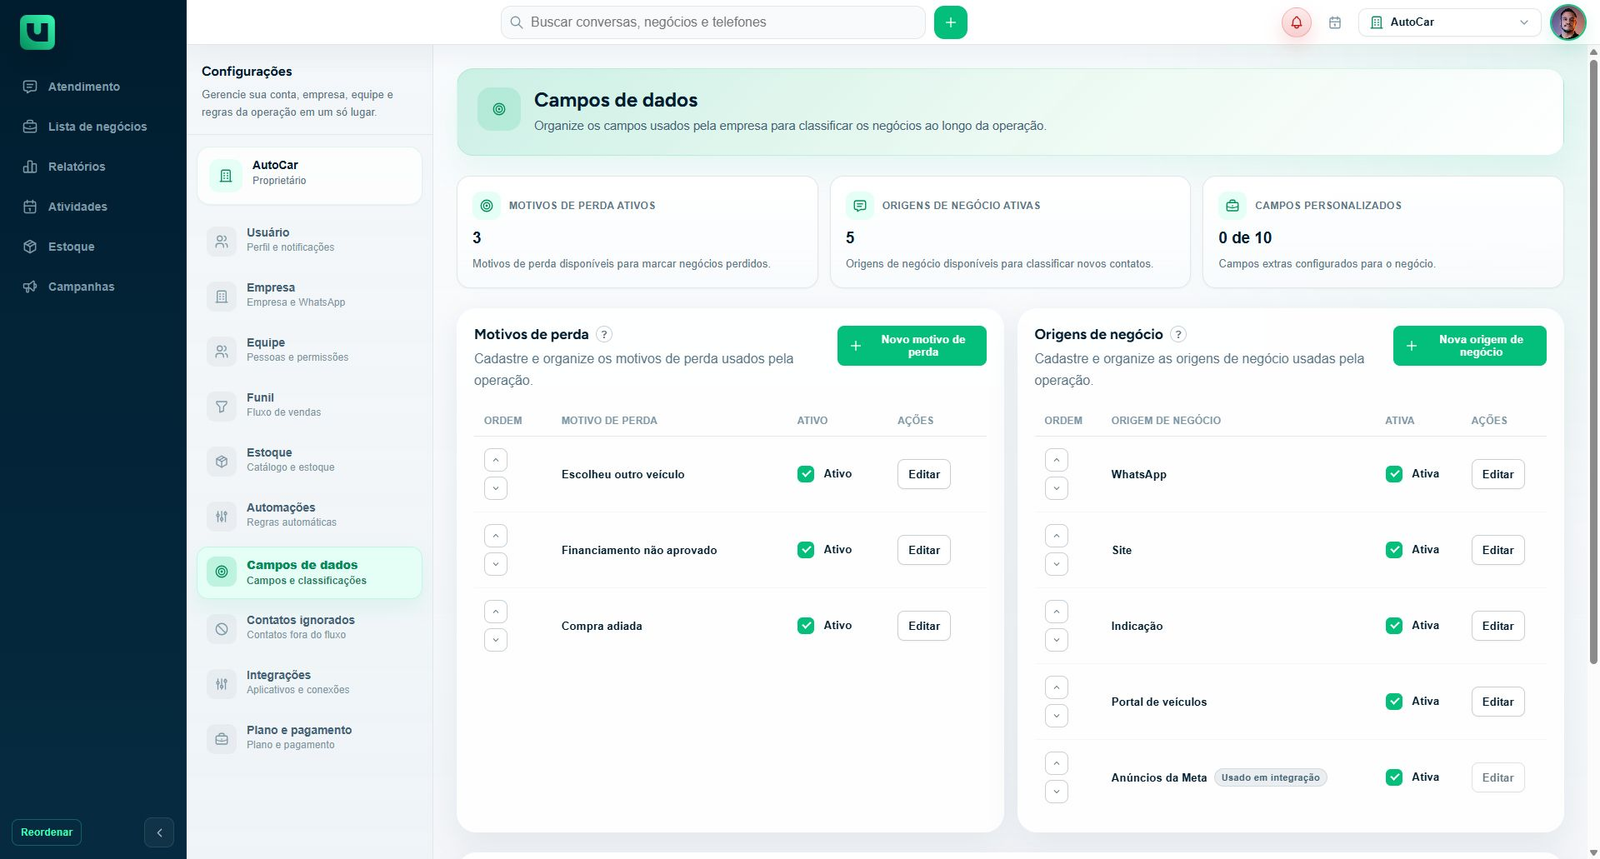Focus the search conversations field

coord(713,22)
